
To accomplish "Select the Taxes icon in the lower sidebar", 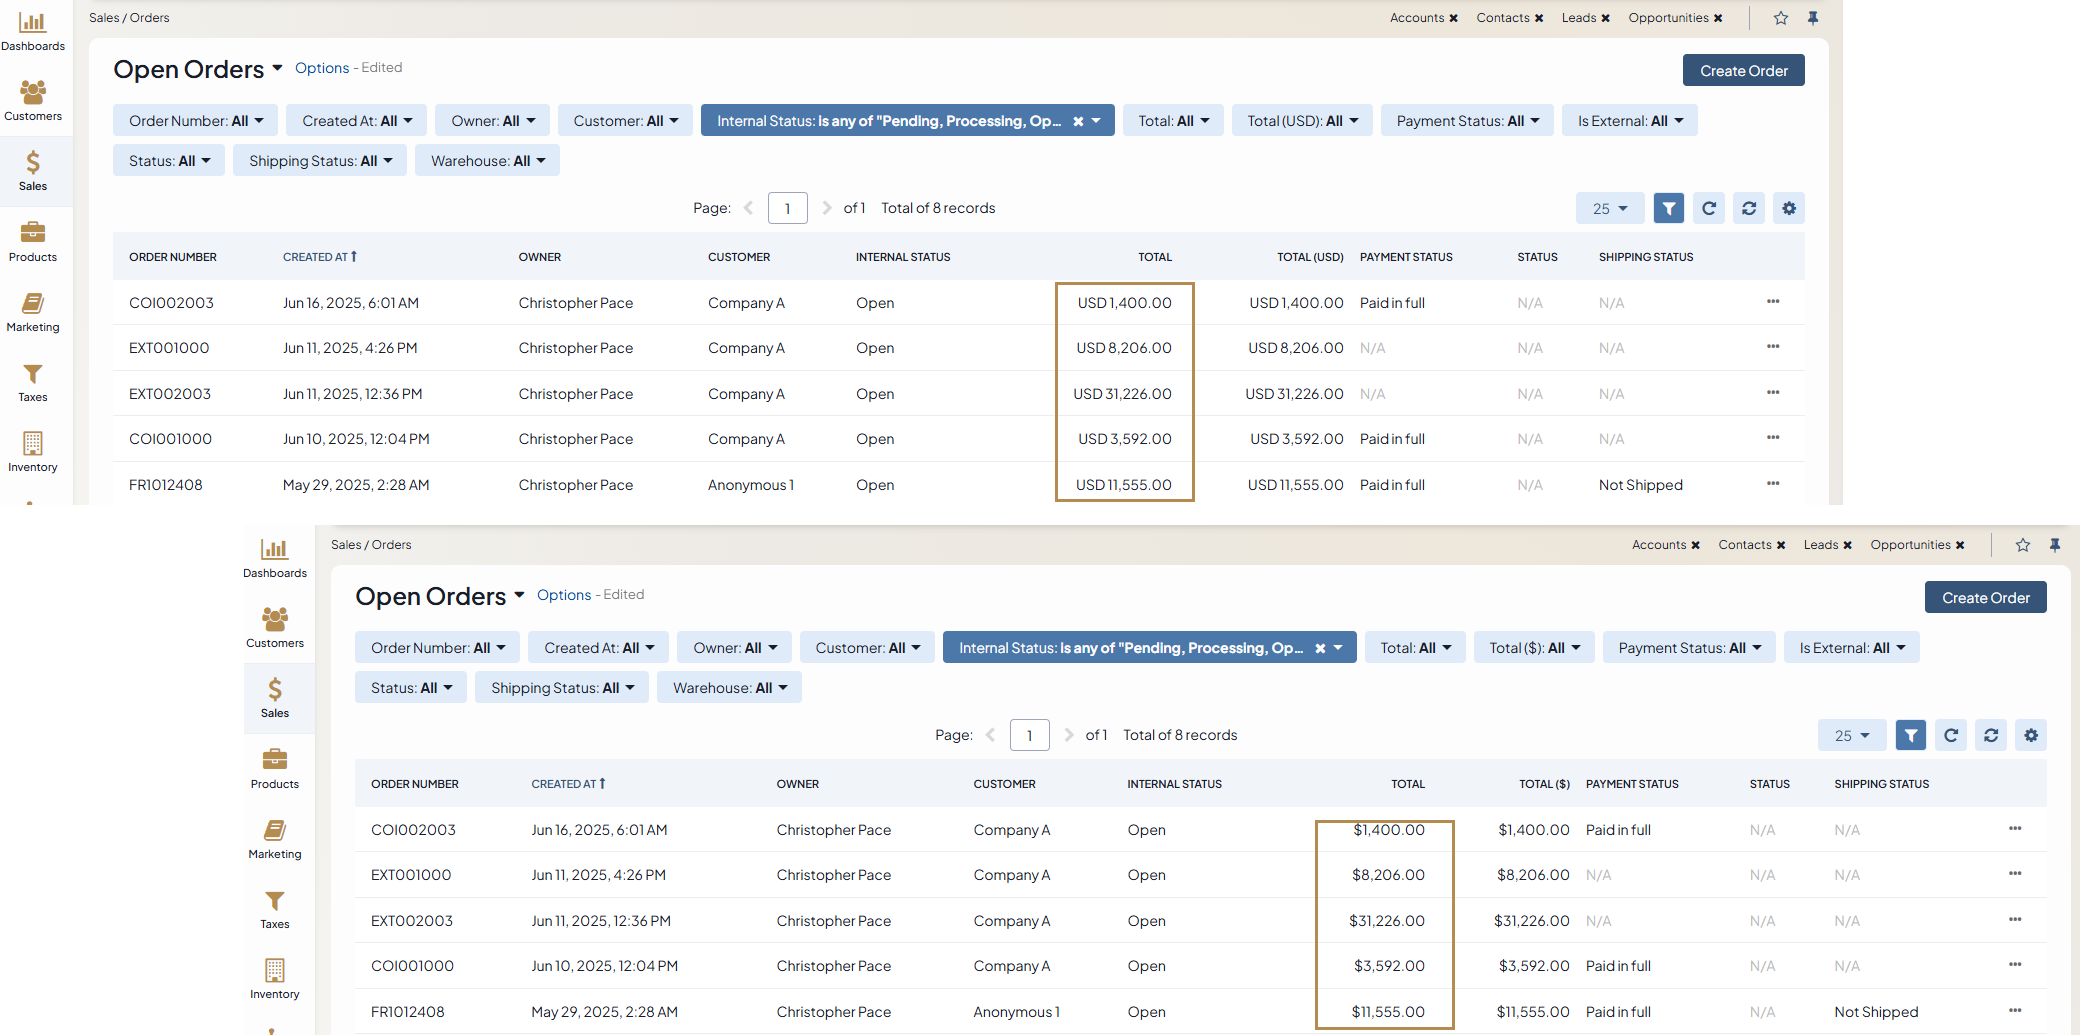I will click(274, 909).
